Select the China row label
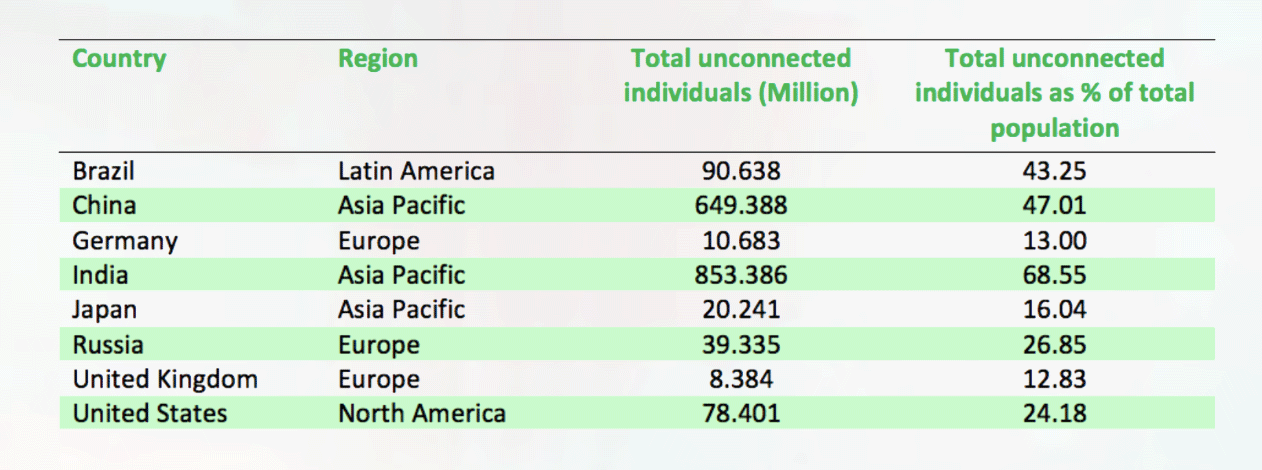 (104, 206)
